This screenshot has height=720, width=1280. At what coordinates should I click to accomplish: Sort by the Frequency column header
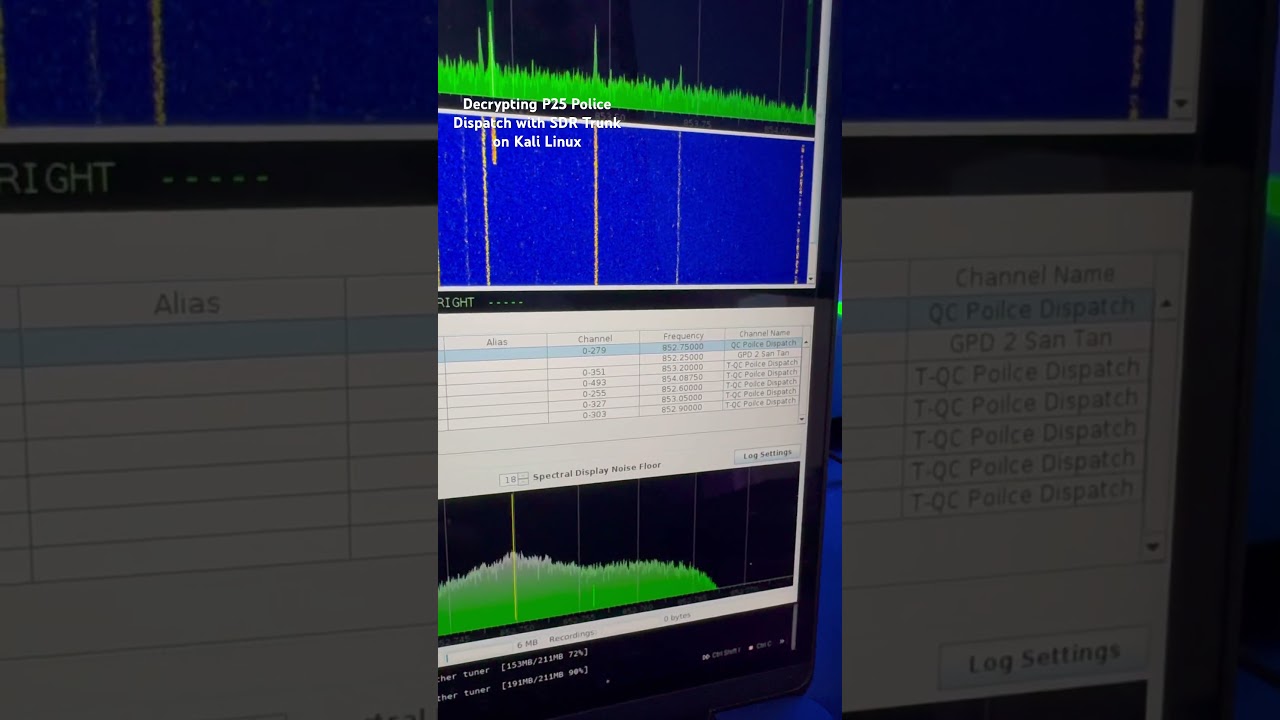[683, 336]
